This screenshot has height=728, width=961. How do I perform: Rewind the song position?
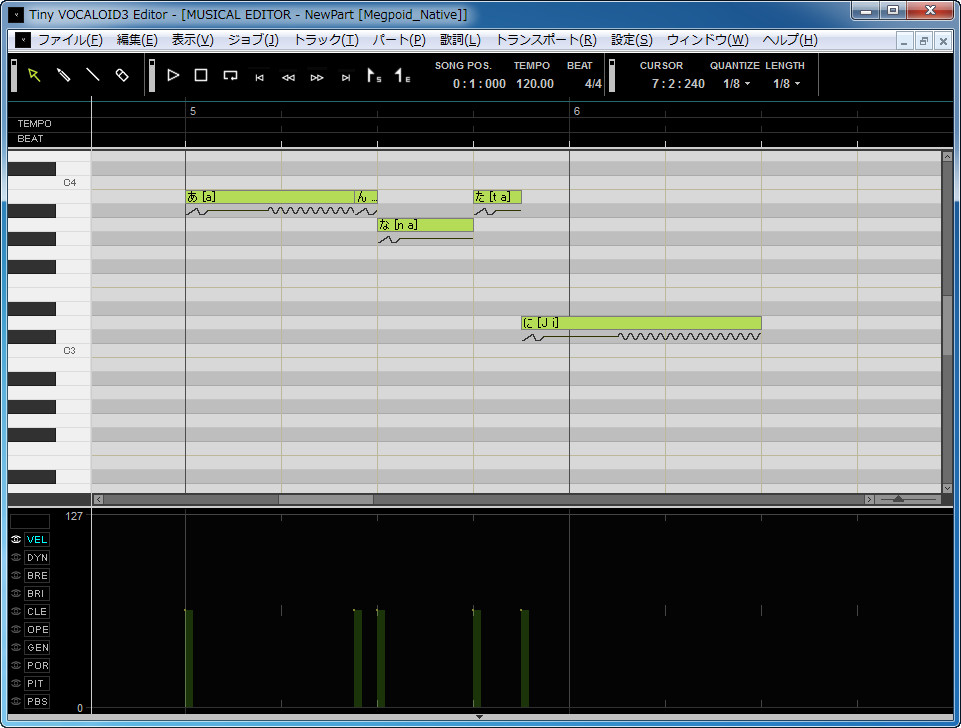click(288, 78)
